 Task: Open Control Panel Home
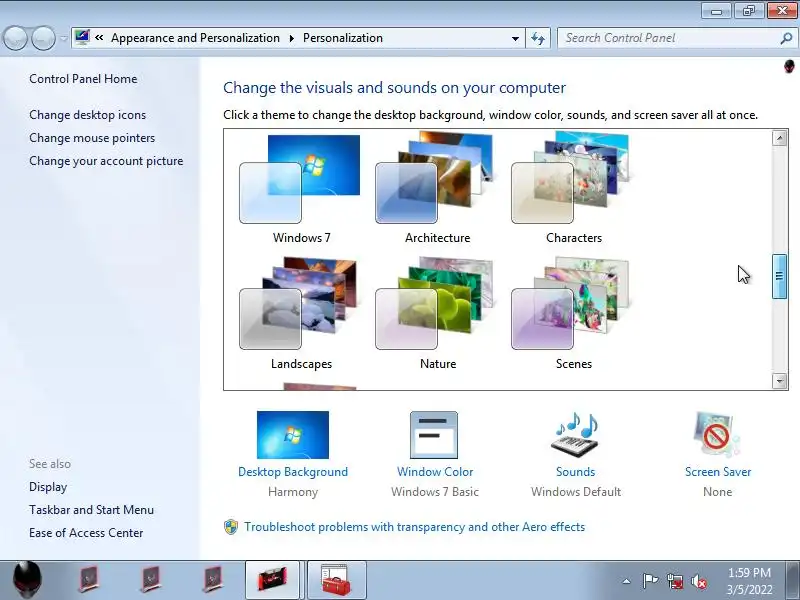coord(83,79)
